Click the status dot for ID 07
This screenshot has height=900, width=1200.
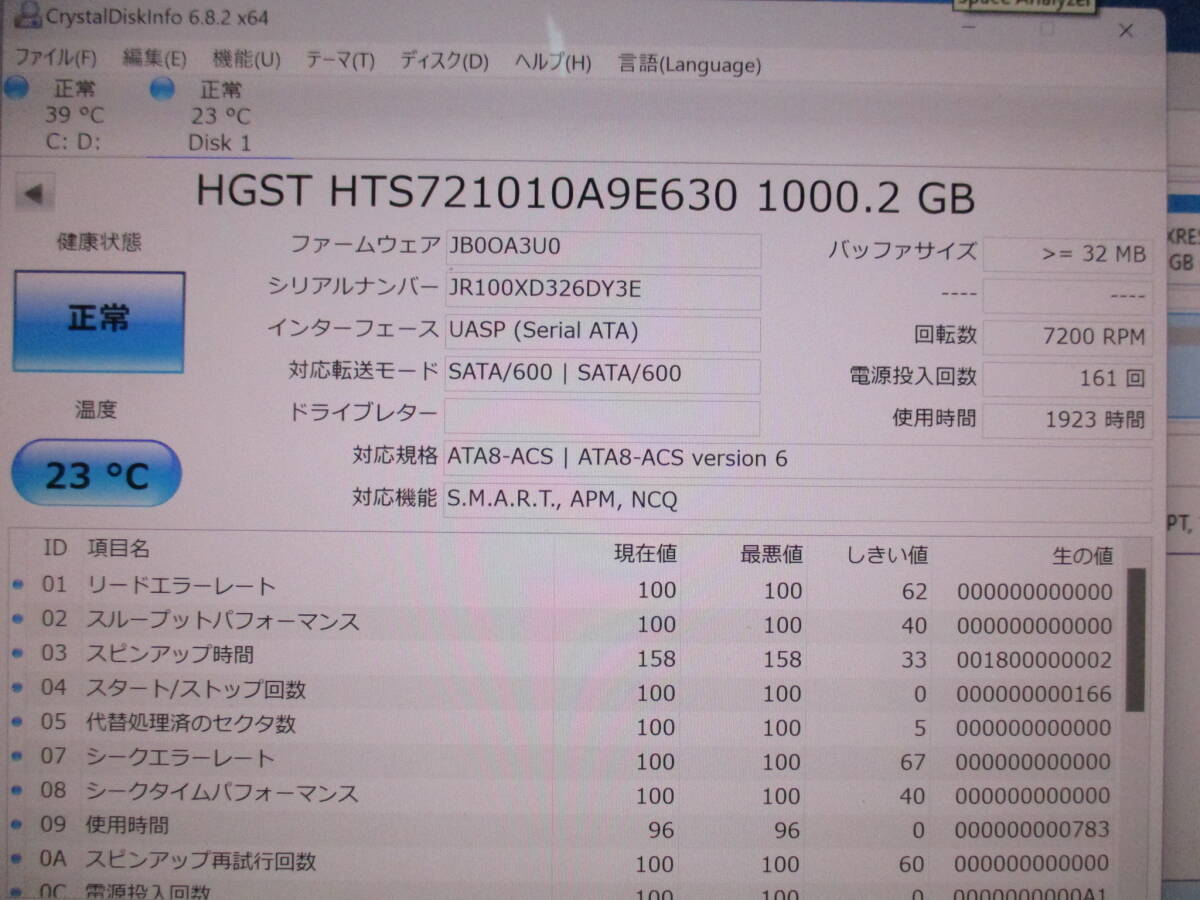coord(16,756)
